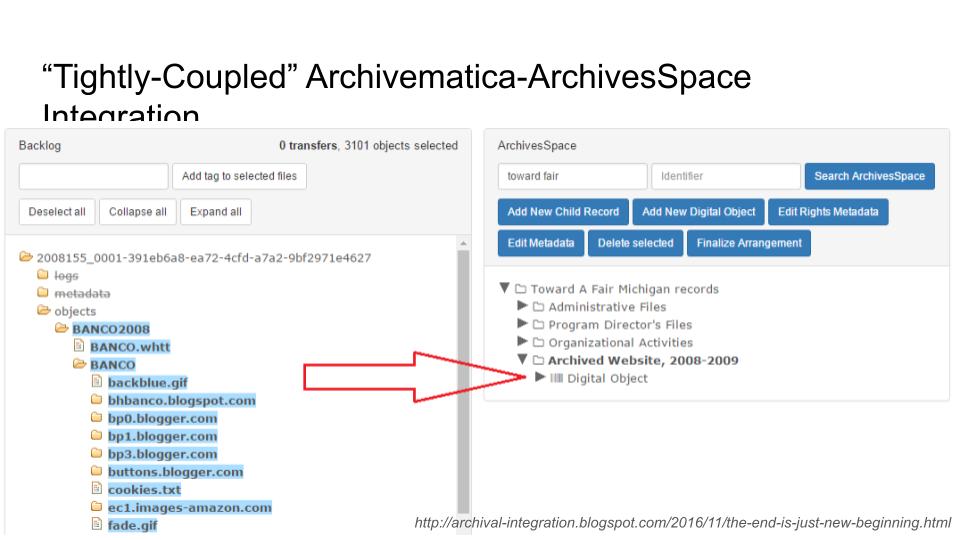The image size is (960, 540).
Task: Click the Add tag to selected files button
Action: (x=239, y=176)
